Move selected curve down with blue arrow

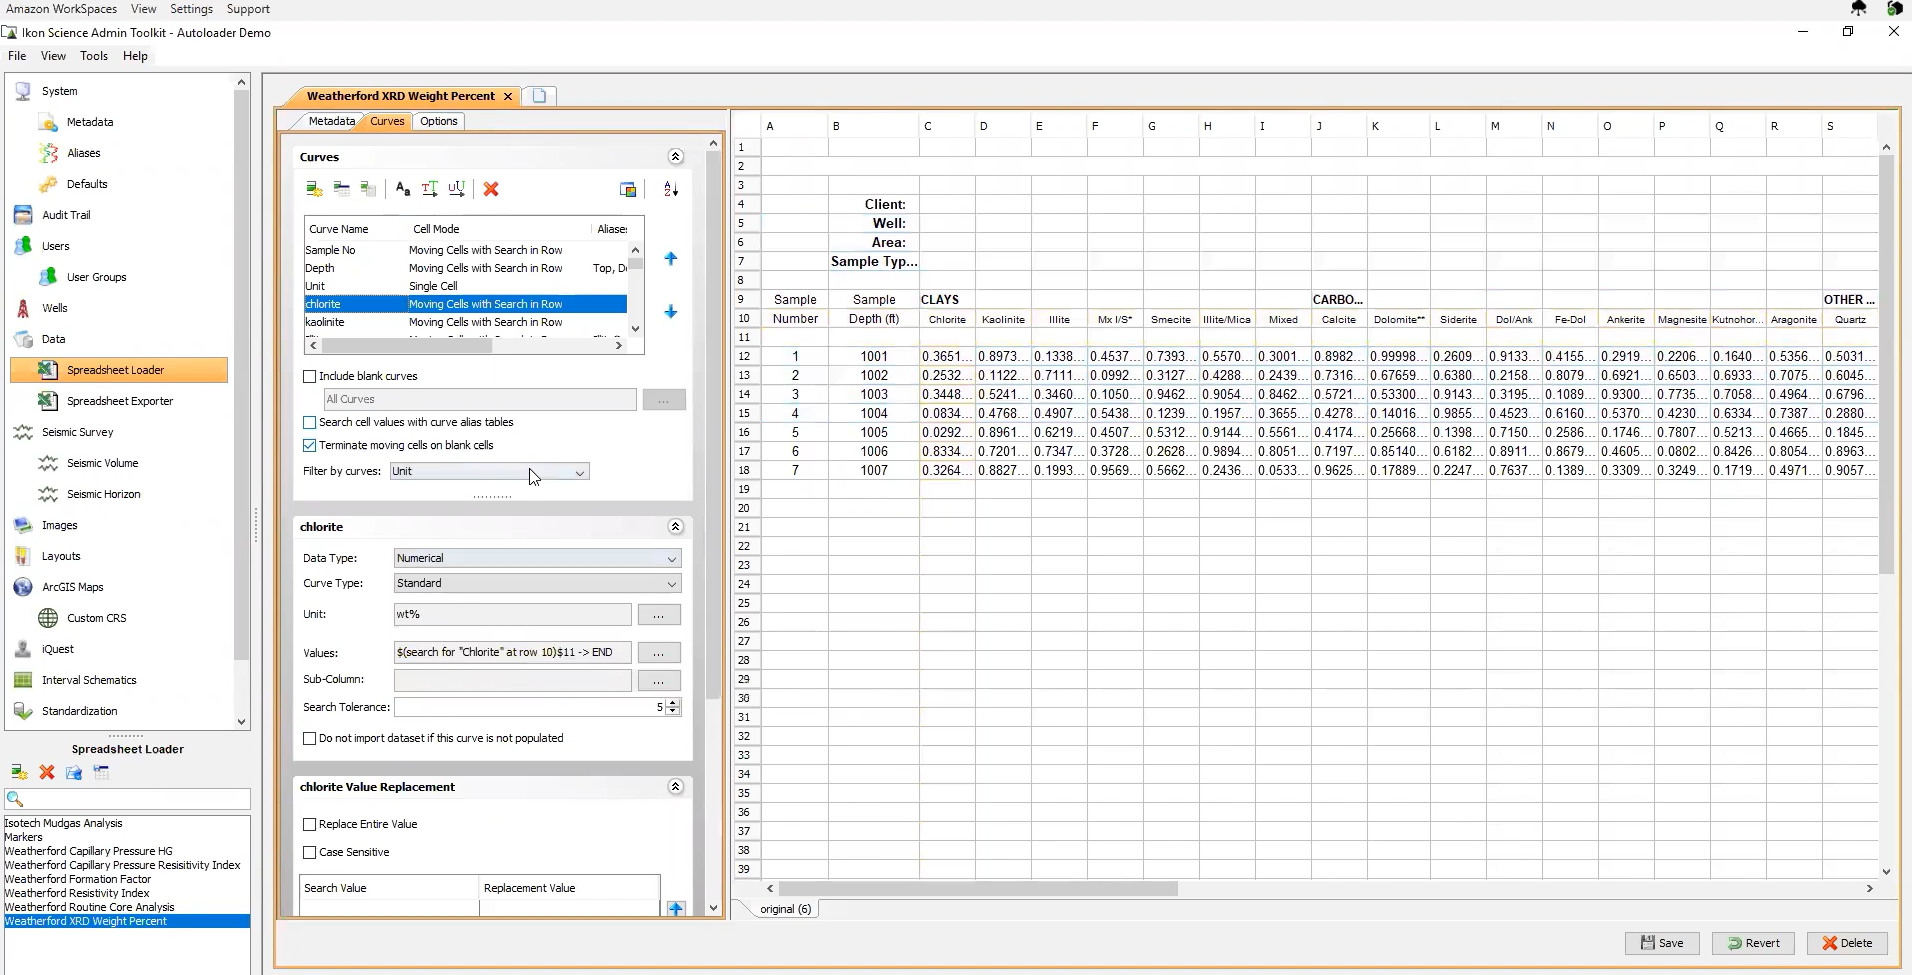(671, 312)
